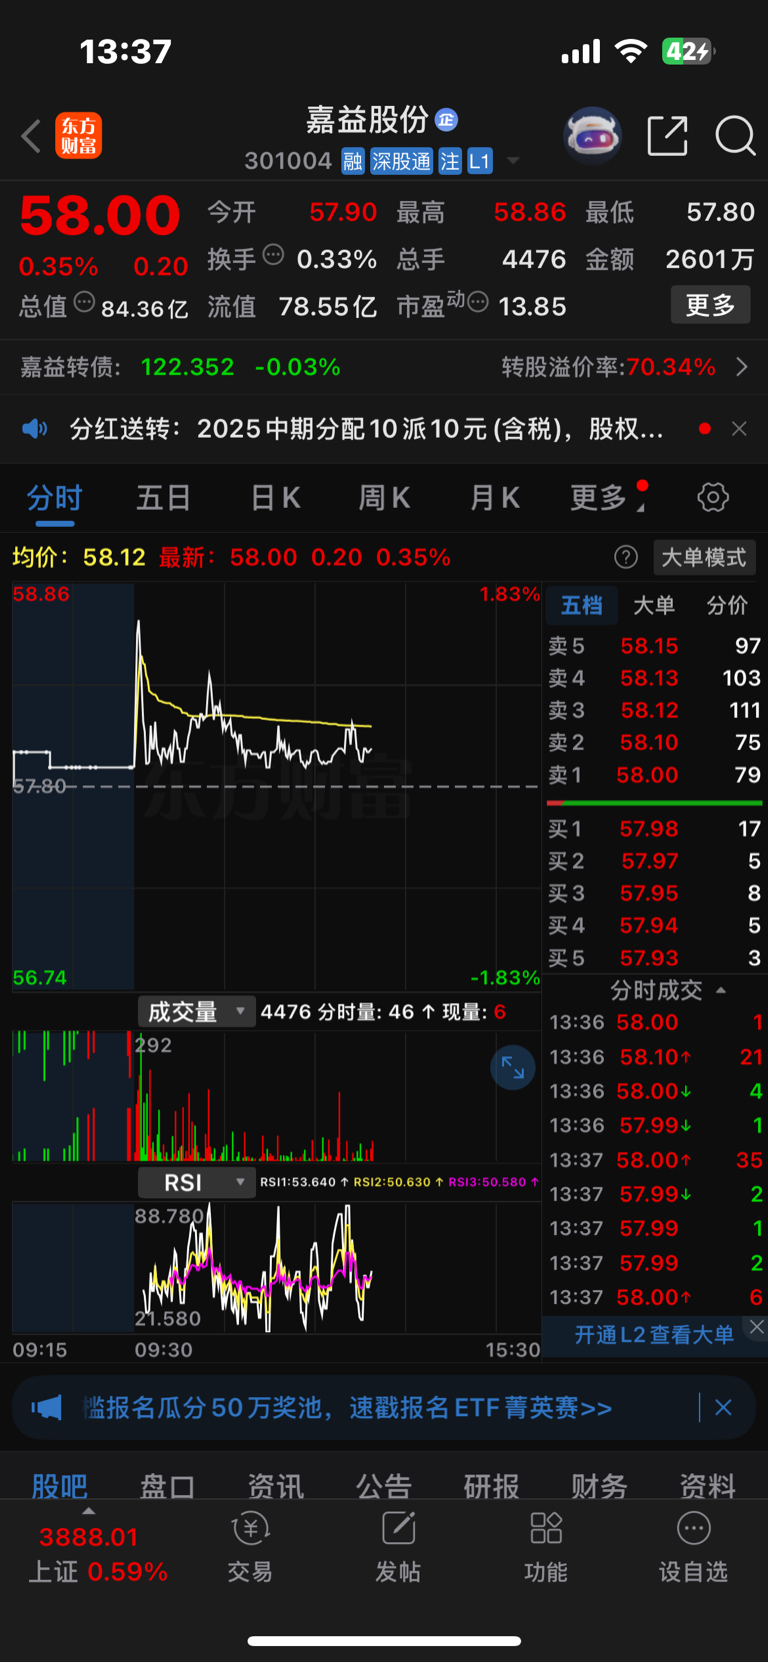Open stock search magnifier
The image size is (768, 1663).
pos(735,135)
